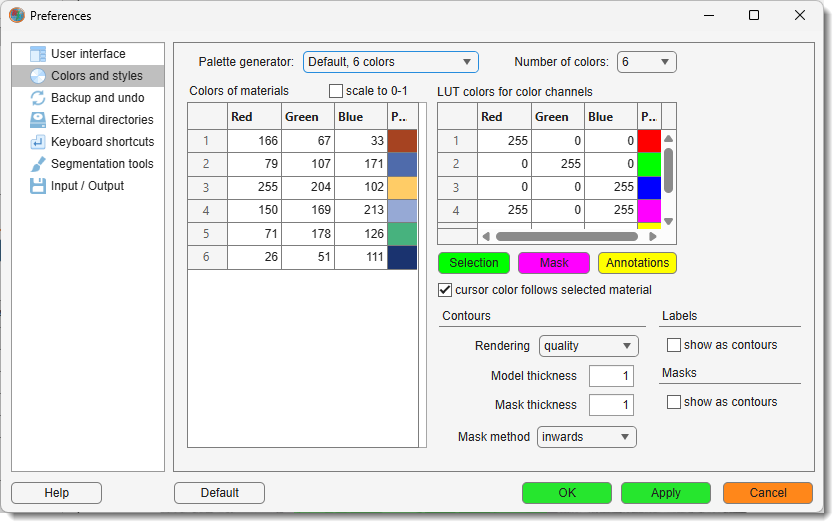The width and height of the screenshot is (839, 528).
Task: Check Labels show as contours
Action: (674, 345)
